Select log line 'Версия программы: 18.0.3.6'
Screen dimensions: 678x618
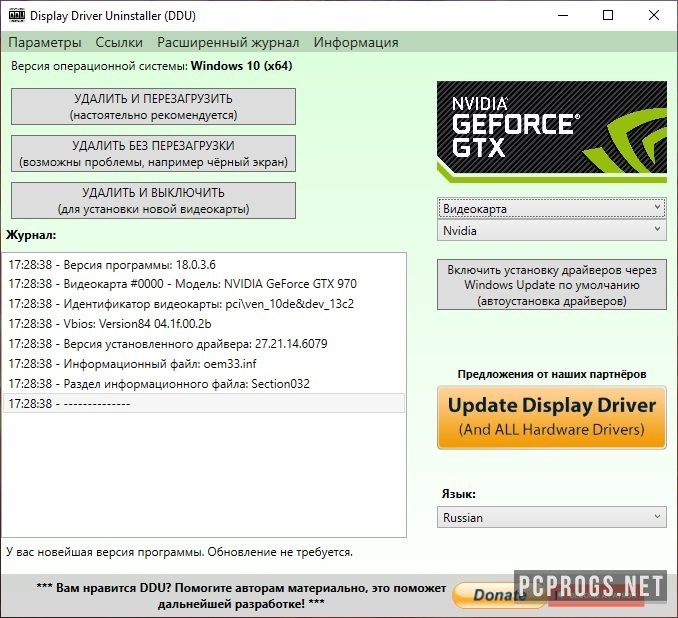[x=204, y=264]
